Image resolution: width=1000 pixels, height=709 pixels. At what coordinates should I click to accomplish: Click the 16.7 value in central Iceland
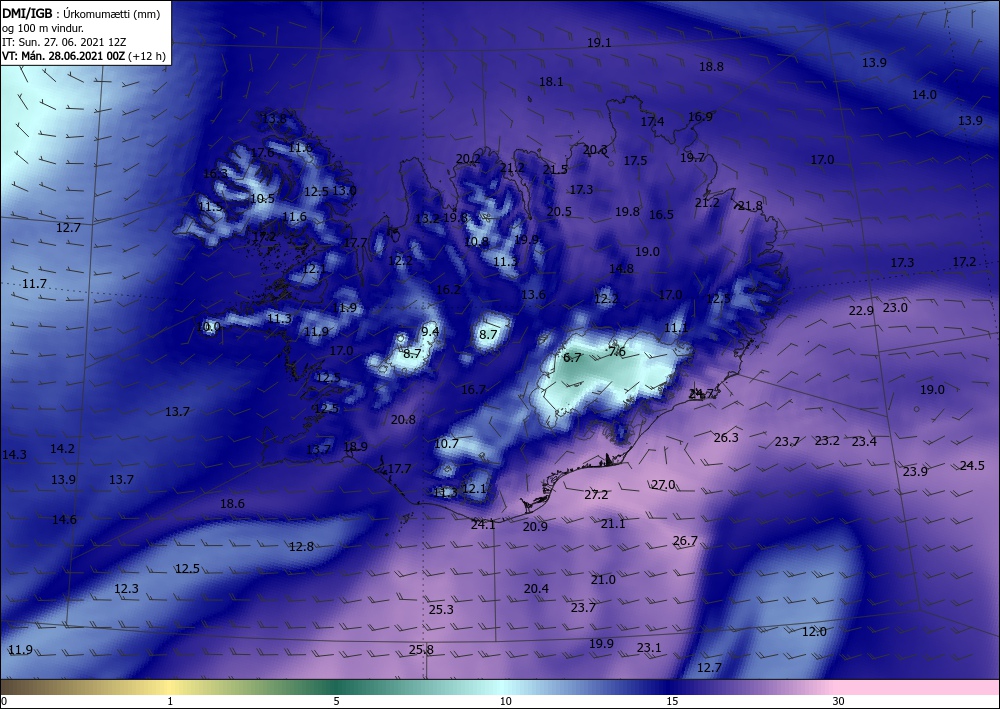coord(473,389)
